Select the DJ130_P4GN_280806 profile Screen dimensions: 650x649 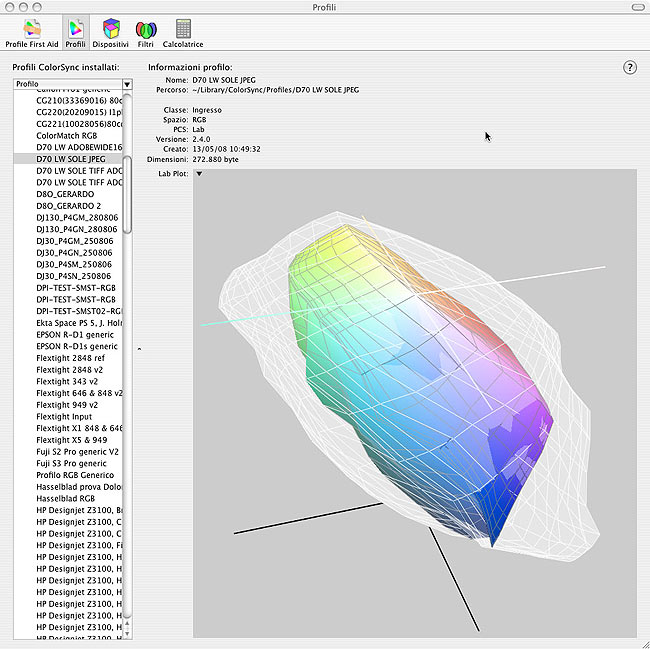(68, 229)
